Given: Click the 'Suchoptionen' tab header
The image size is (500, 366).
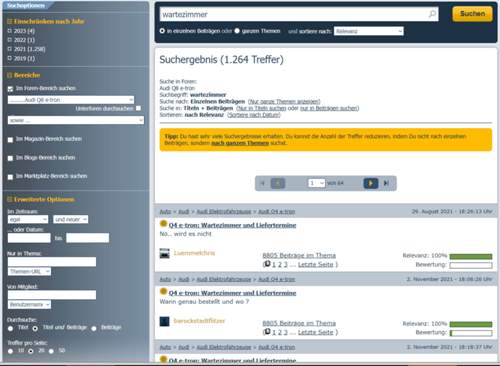Looking at the screenshot, I should (x=26, y=6).
